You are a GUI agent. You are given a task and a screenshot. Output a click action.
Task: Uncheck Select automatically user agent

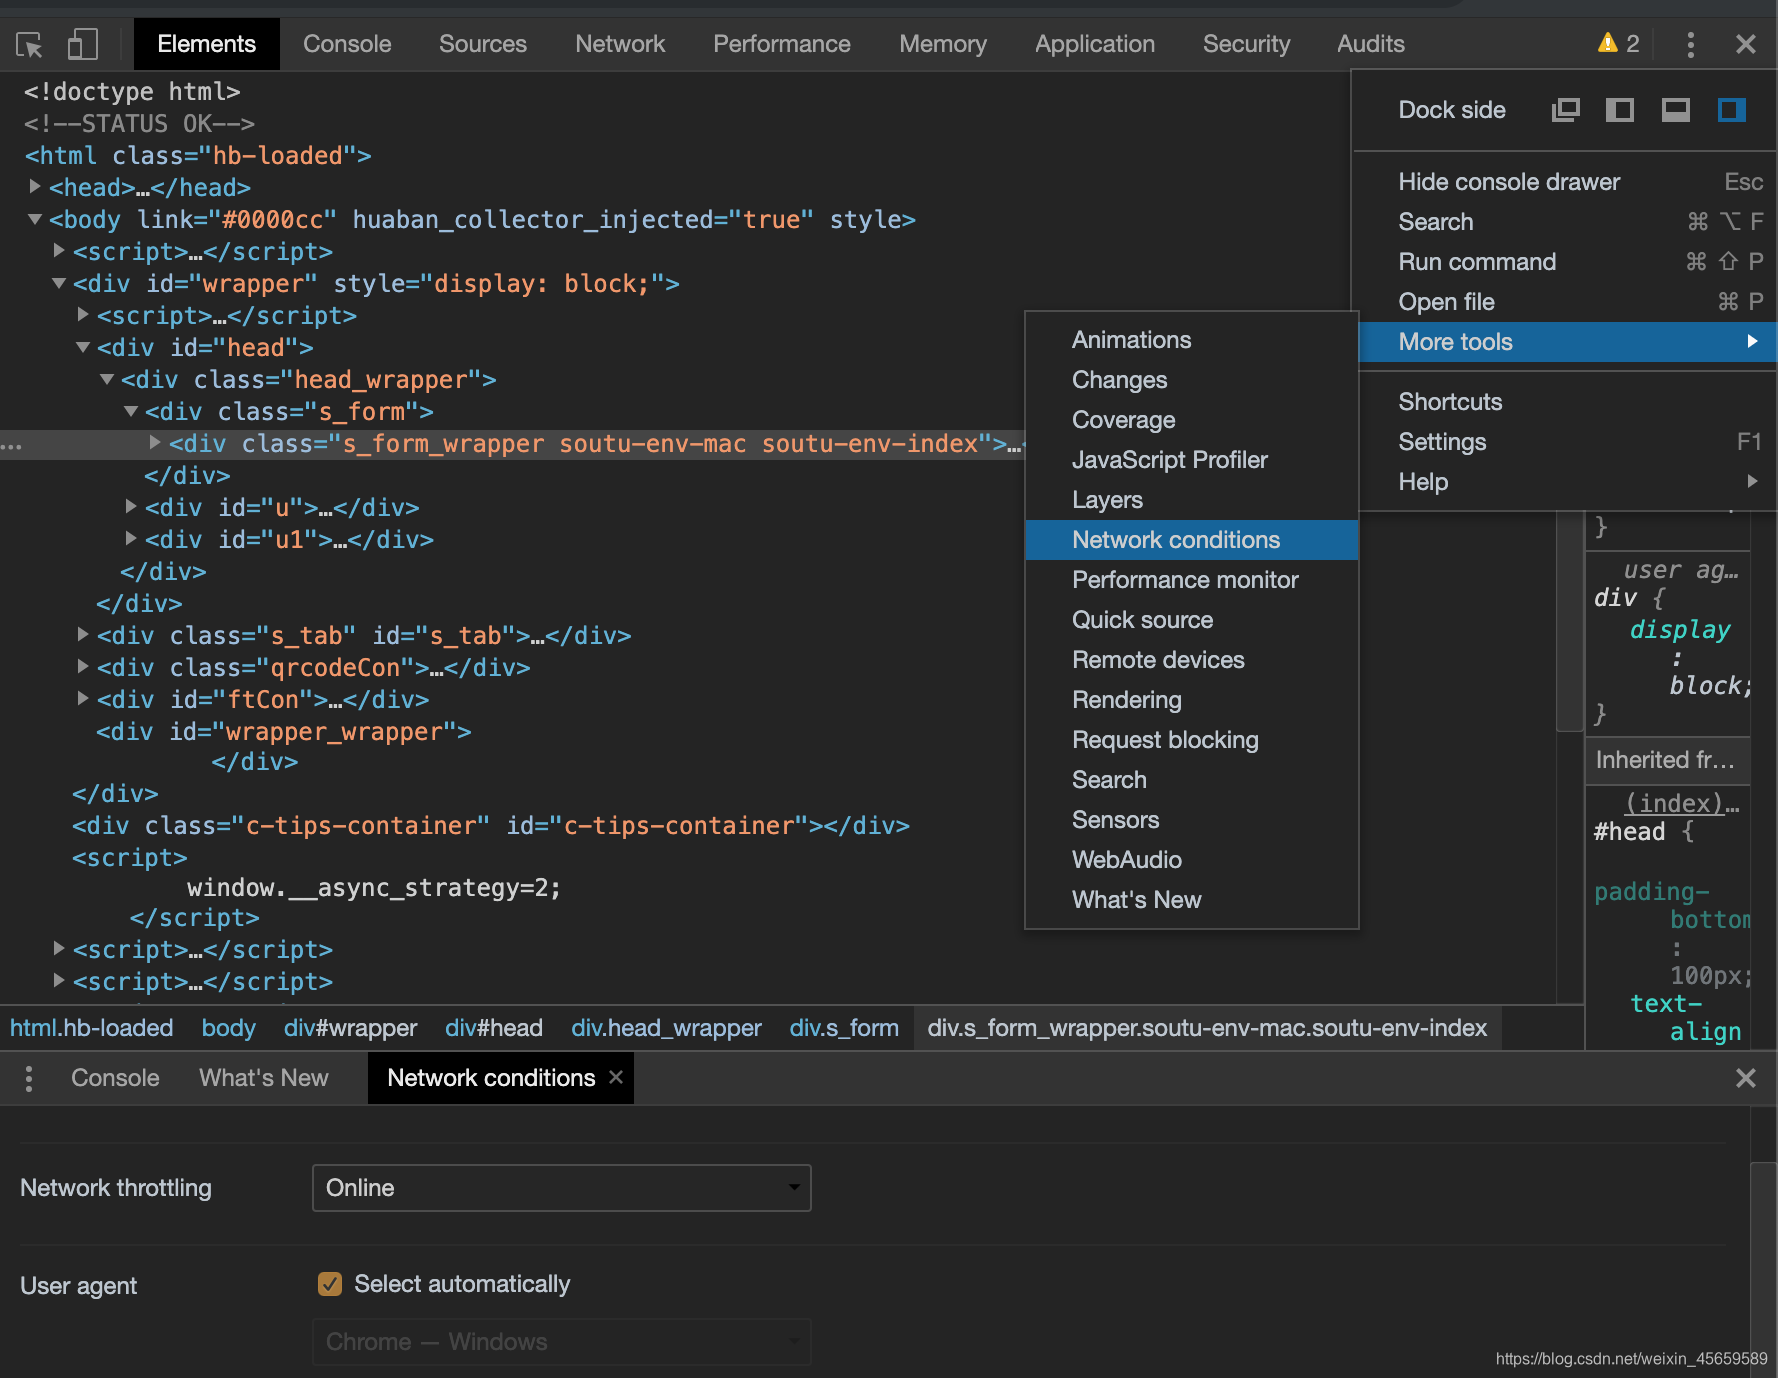[330, 1284]
